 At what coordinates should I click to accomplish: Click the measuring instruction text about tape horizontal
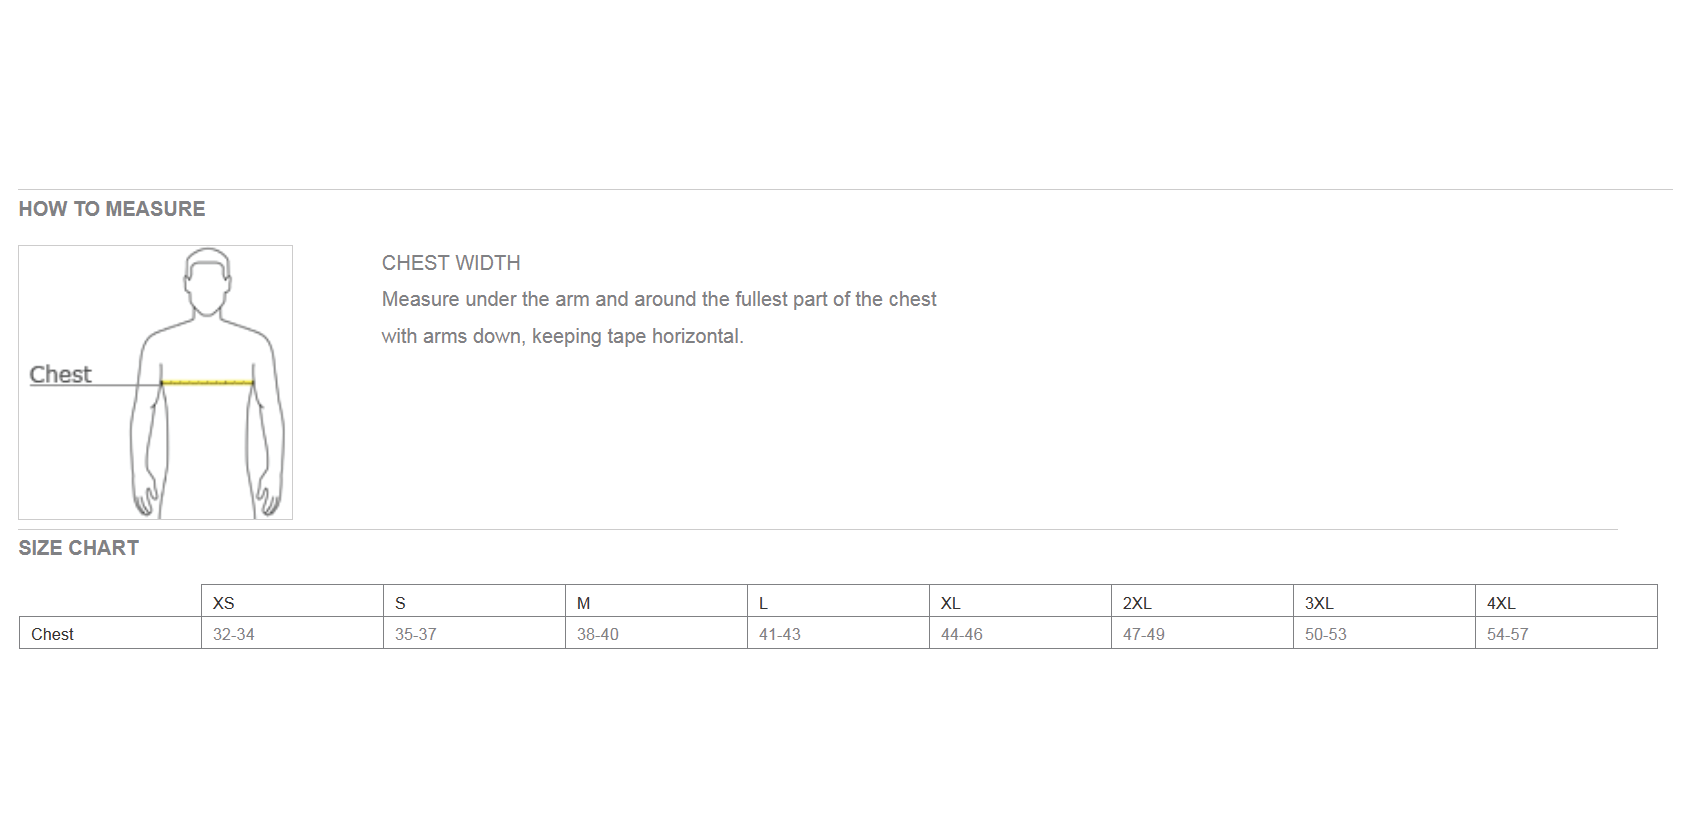click(x=659, y=318)
